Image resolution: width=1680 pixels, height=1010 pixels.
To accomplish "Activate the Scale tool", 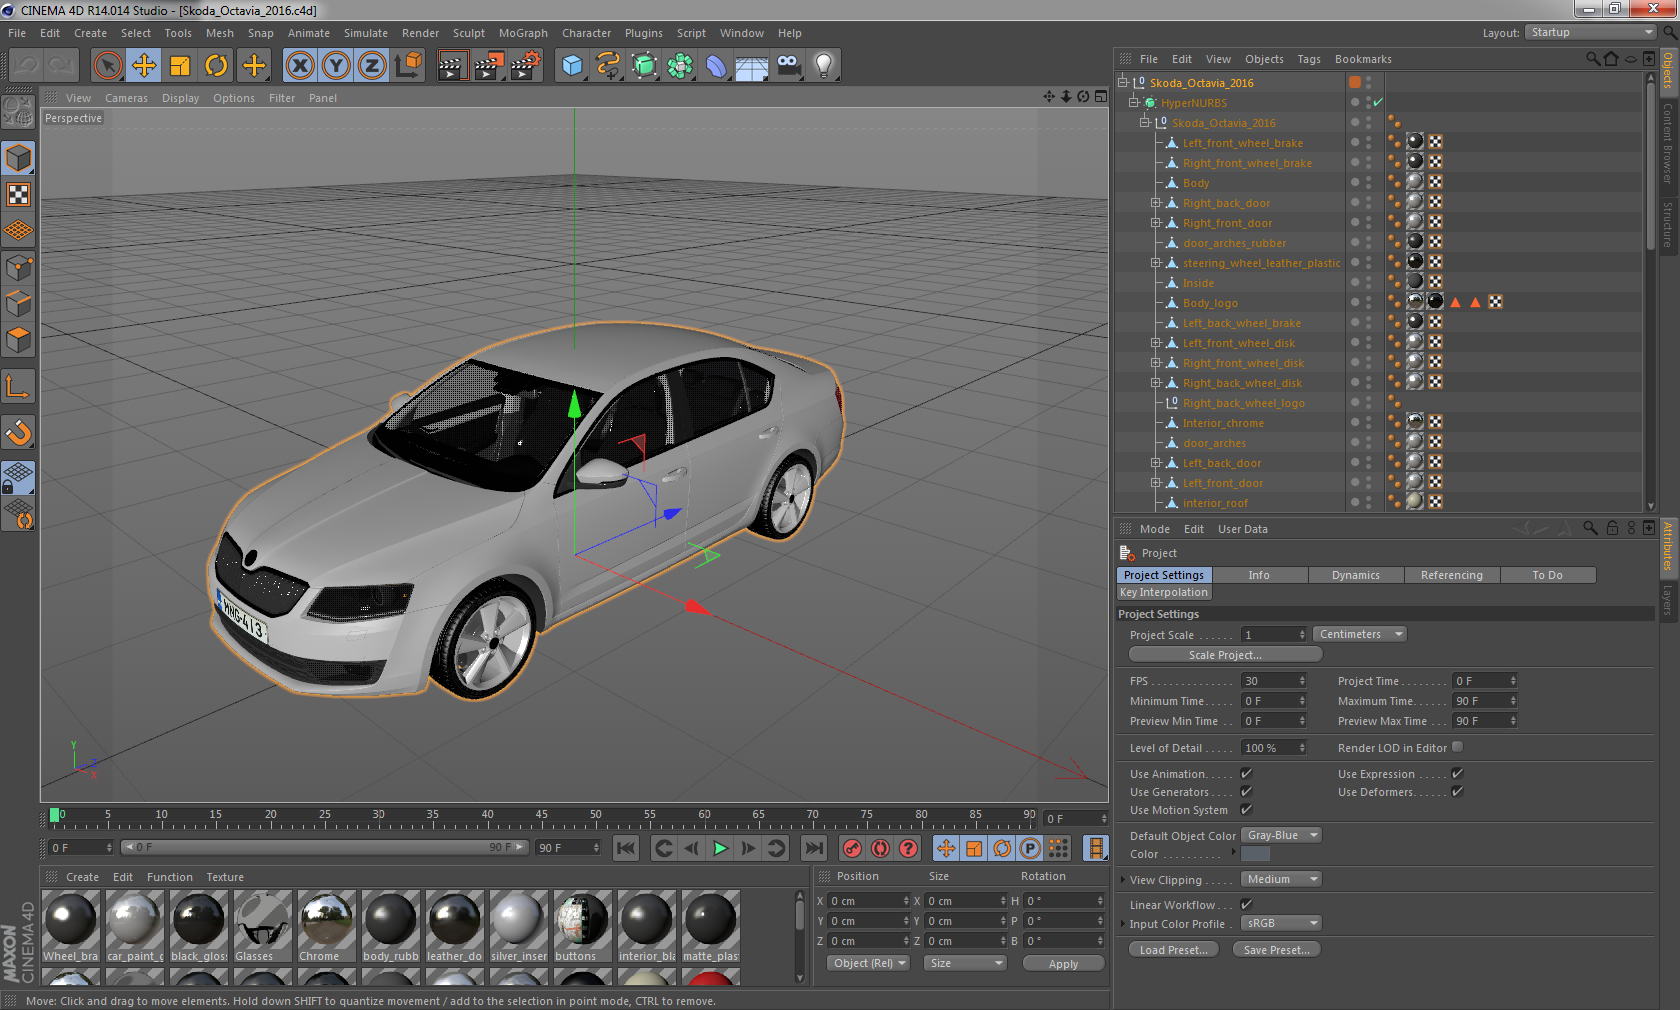I will coord(180,66).
